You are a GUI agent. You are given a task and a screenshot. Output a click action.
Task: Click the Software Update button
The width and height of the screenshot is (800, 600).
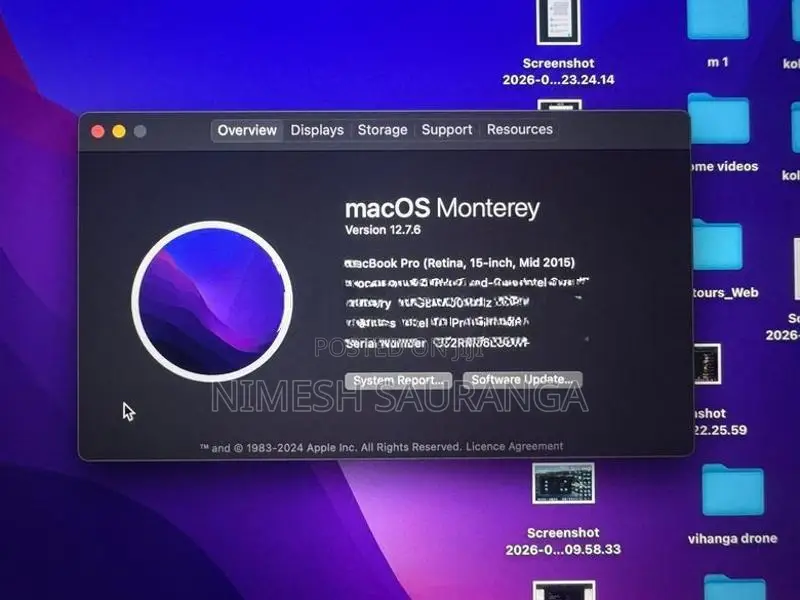tap(522, 380)
